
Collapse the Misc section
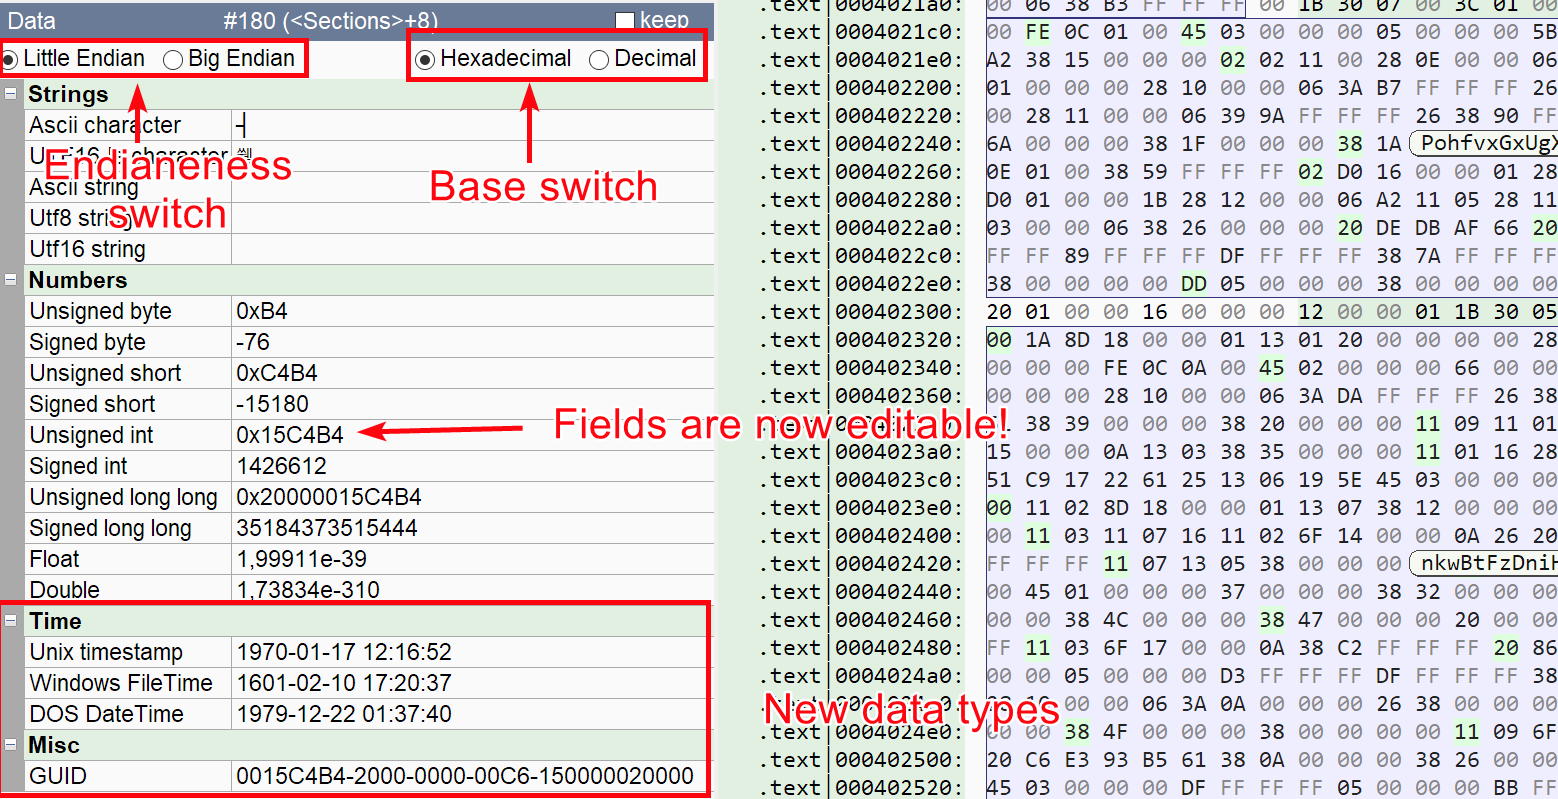[x=11, y=745]
